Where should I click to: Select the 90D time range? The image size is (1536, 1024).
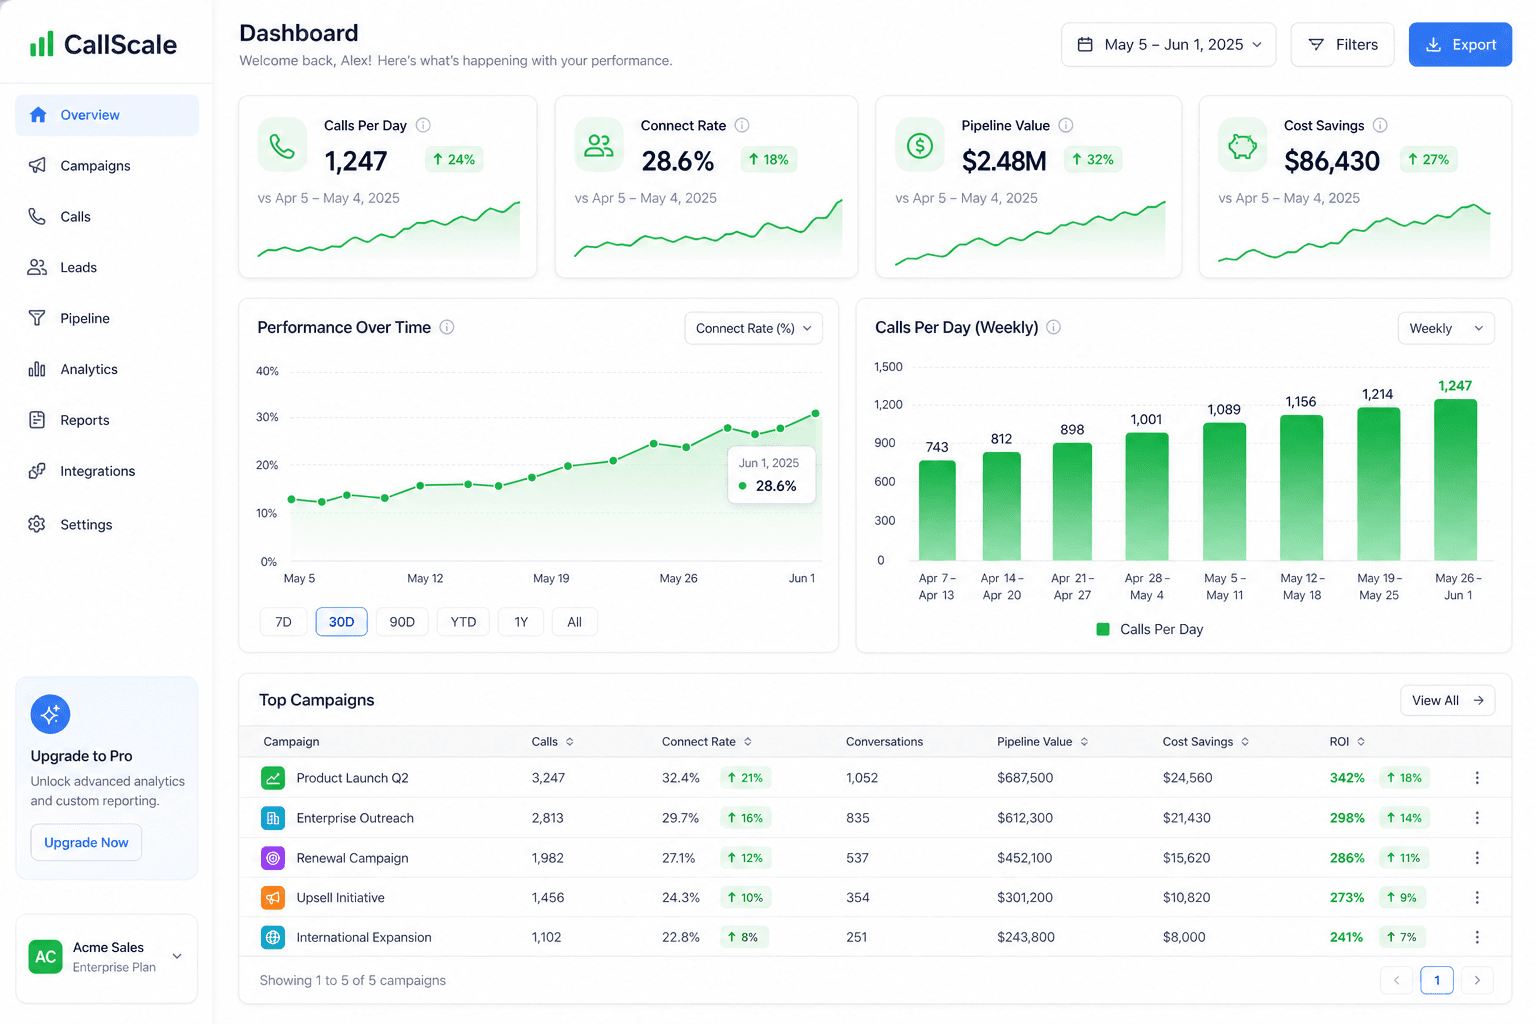click(402, 622)
